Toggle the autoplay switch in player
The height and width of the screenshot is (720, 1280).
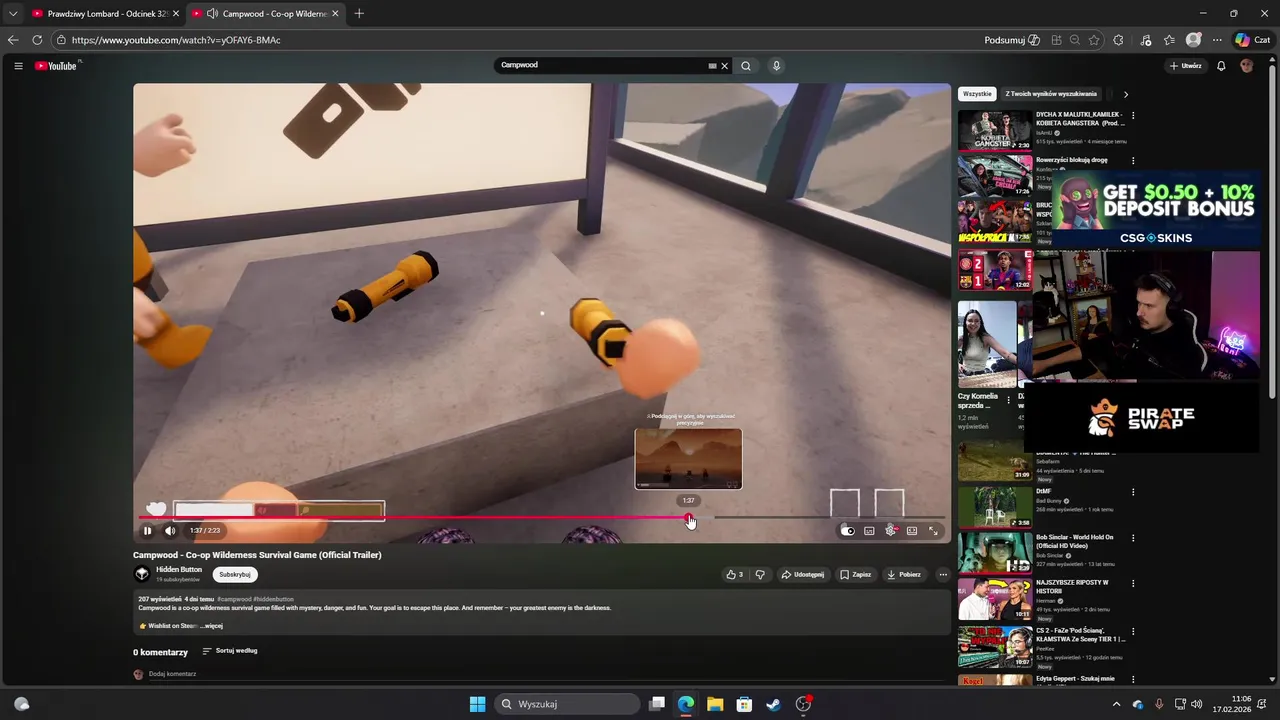[x=847, y=531]
